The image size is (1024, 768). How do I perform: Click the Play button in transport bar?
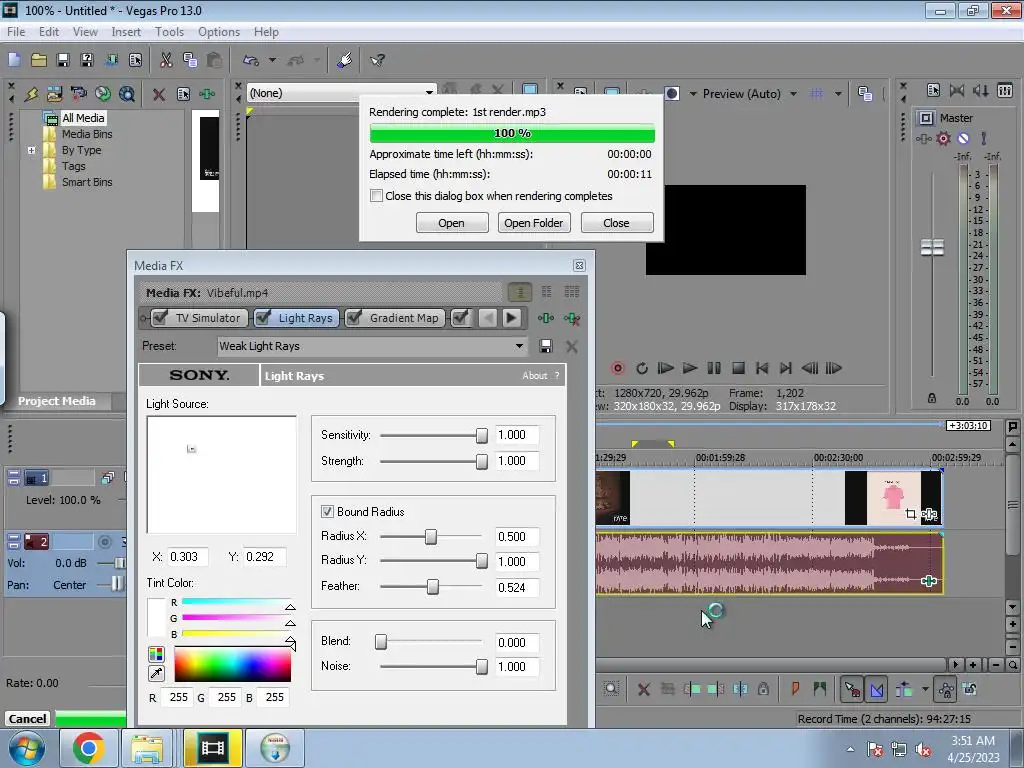[x=690, y=368]
